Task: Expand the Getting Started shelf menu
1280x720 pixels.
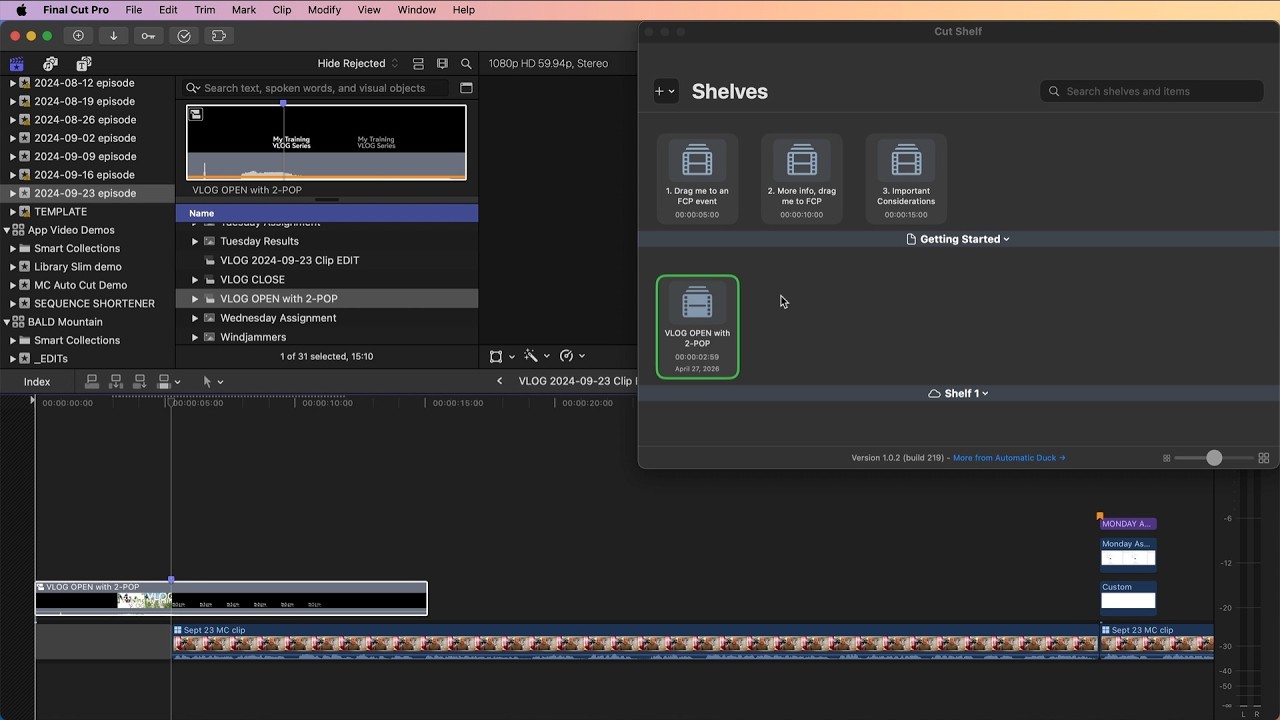Action: coord(958,239)
